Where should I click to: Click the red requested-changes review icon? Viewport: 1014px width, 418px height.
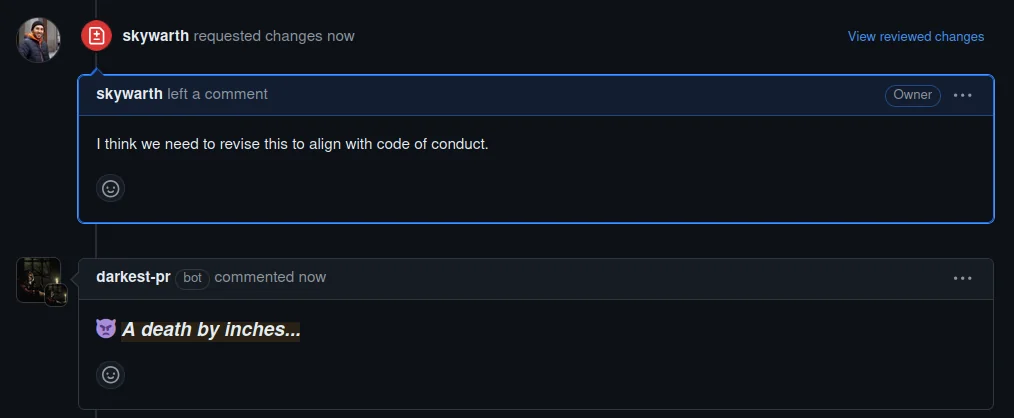click(x=96, y=36)
